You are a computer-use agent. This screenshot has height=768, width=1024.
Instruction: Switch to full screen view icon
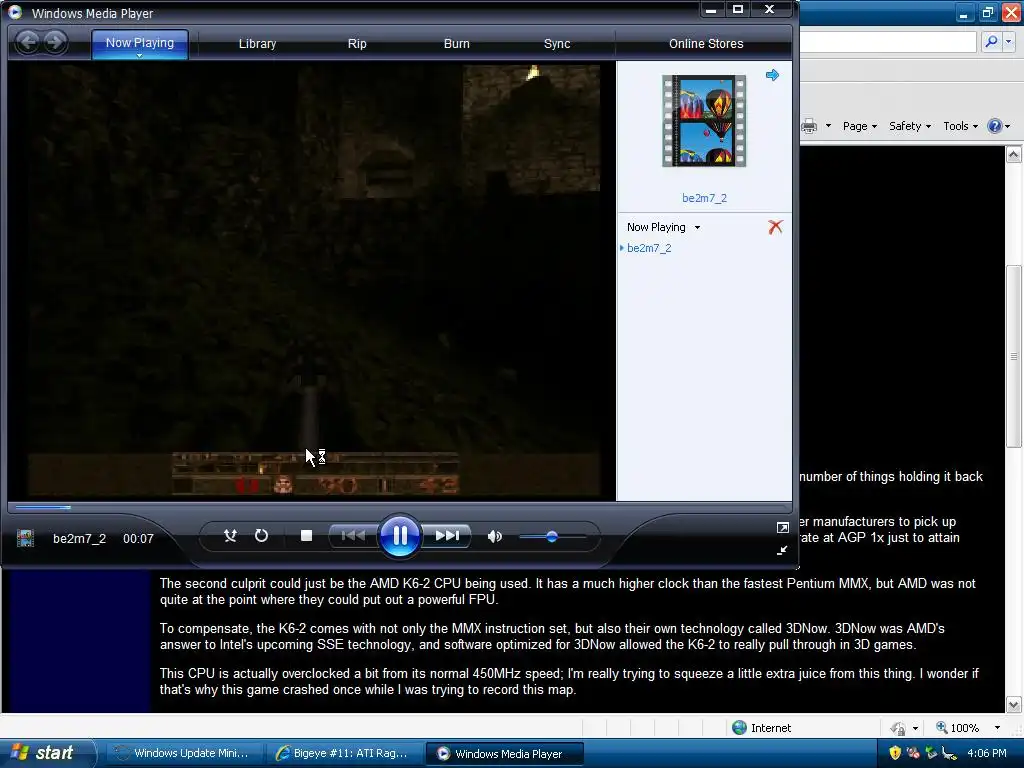pos(782,528)
